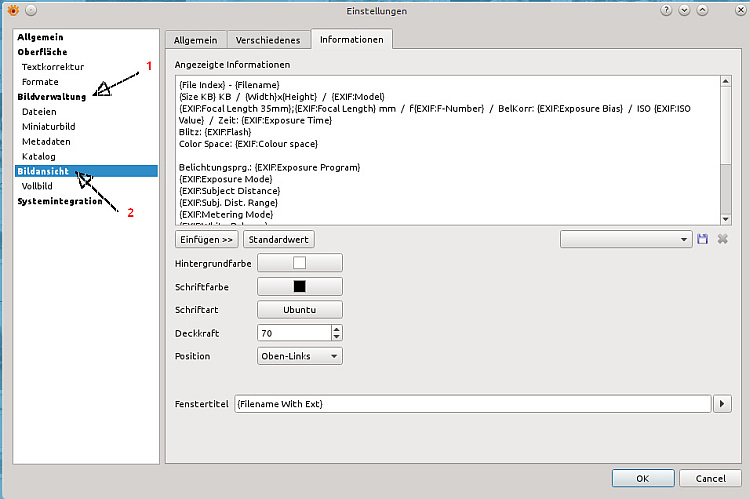Confirm settings with the OK button

[642, 478]
